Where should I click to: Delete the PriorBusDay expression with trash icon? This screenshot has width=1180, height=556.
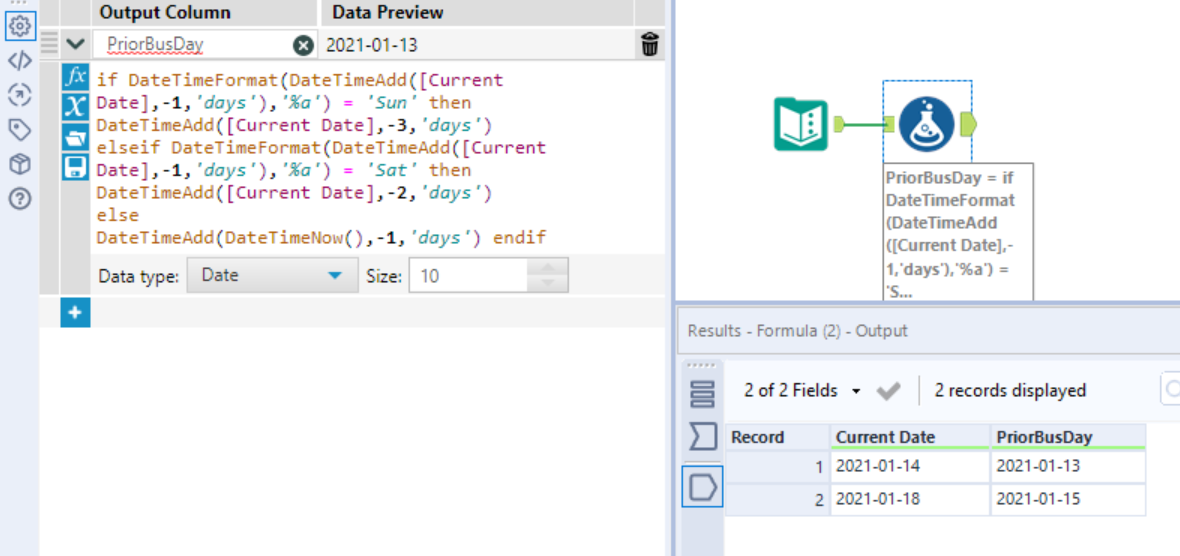pyautogui.click(x=649, y=45)
